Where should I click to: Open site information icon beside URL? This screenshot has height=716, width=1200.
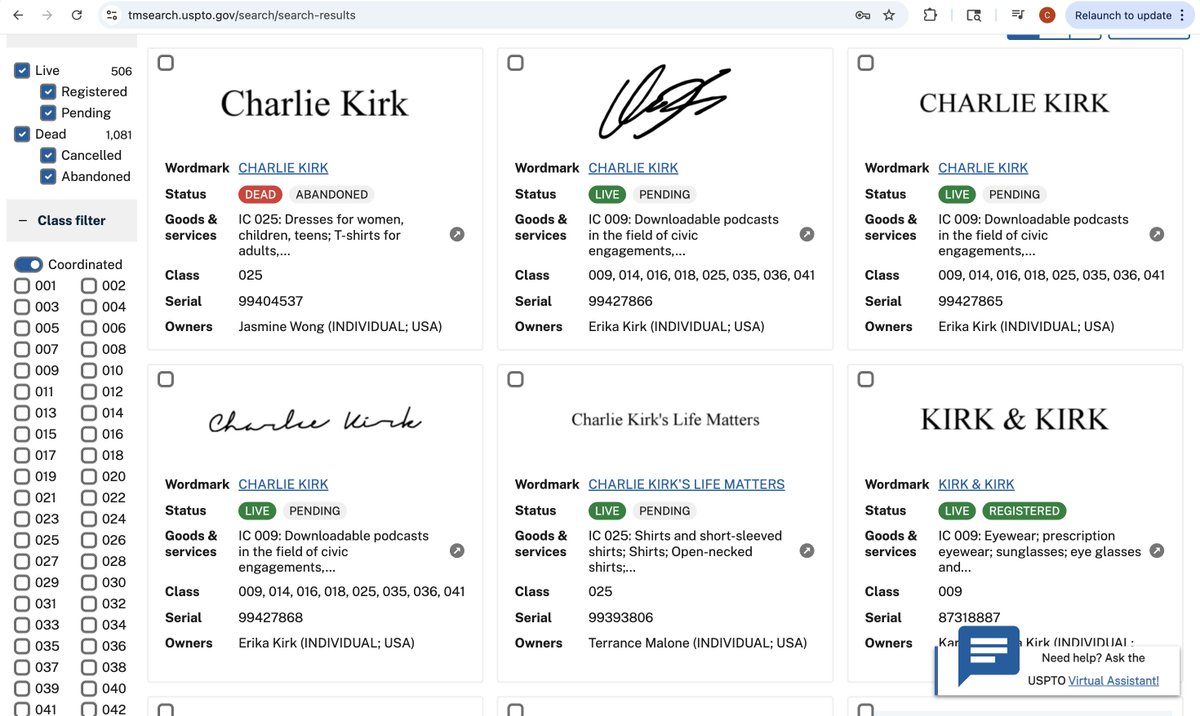[112, 15]
